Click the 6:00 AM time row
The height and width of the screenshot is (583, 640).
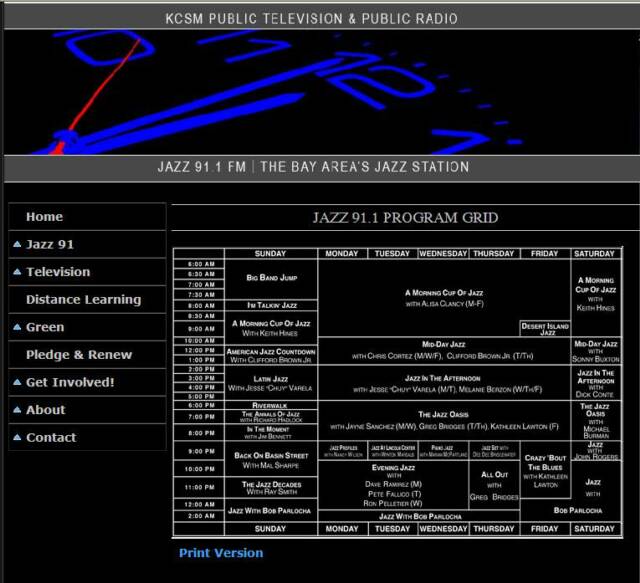199,264
